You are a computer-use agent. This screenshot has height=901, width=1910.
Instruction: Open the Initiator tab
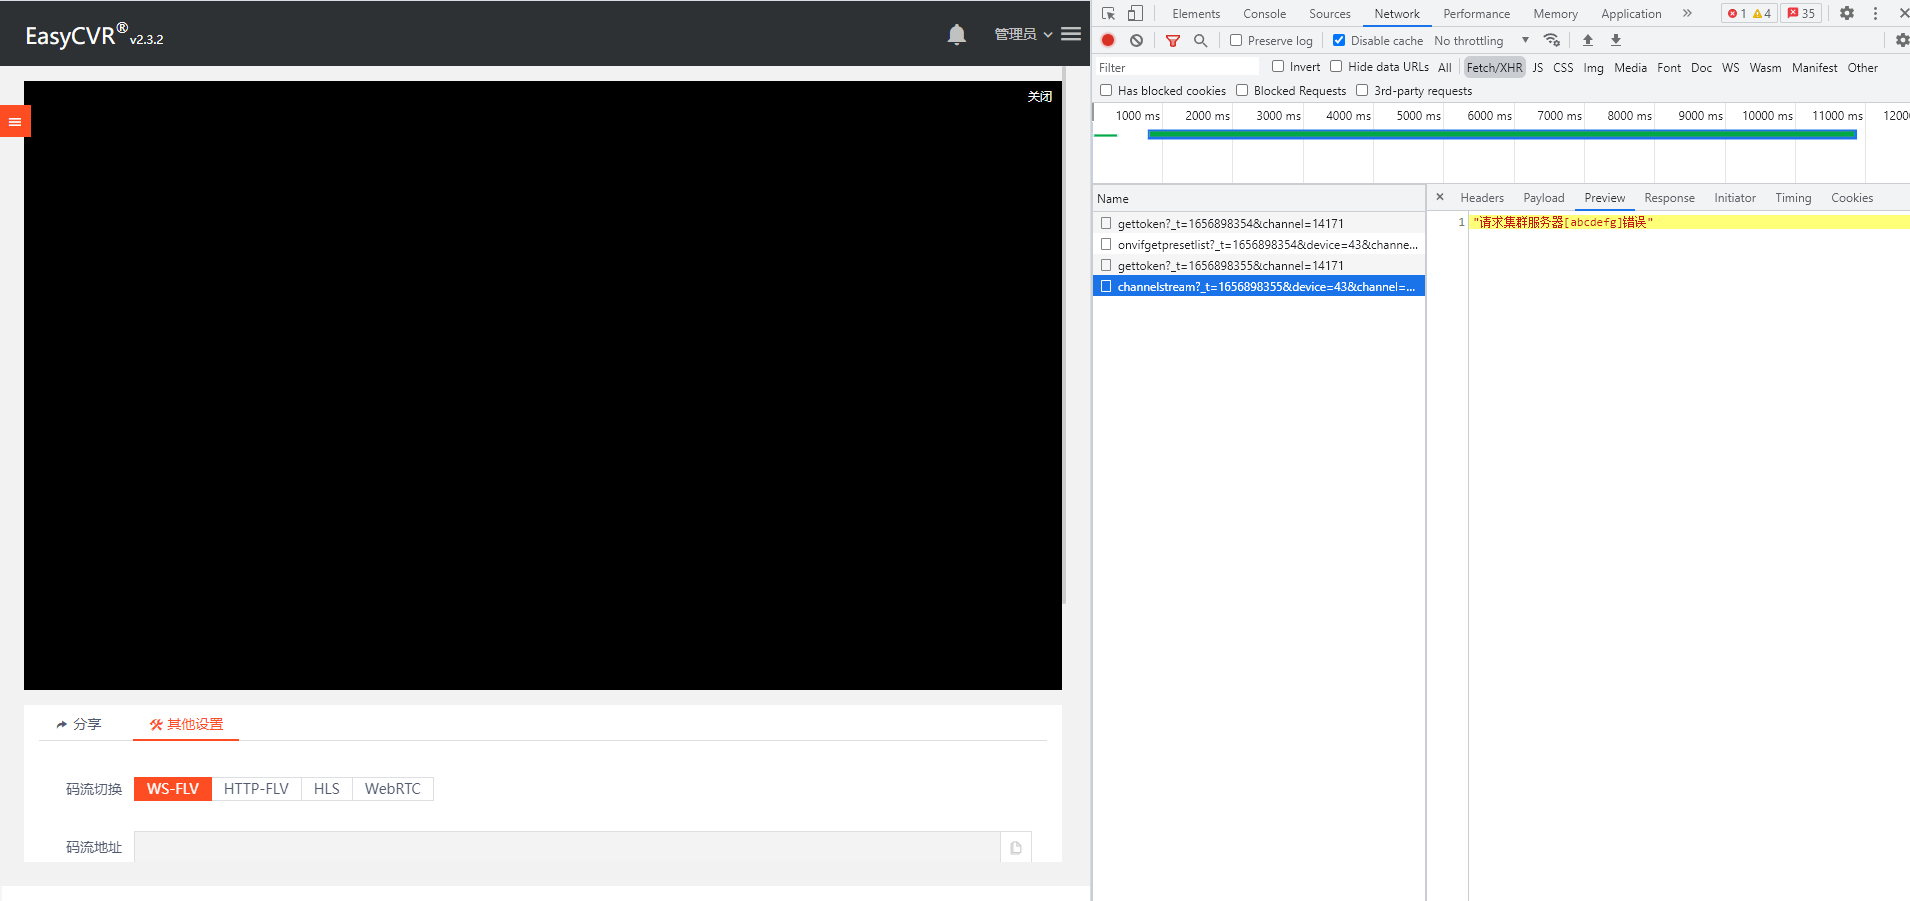(x=1735, y=198)
